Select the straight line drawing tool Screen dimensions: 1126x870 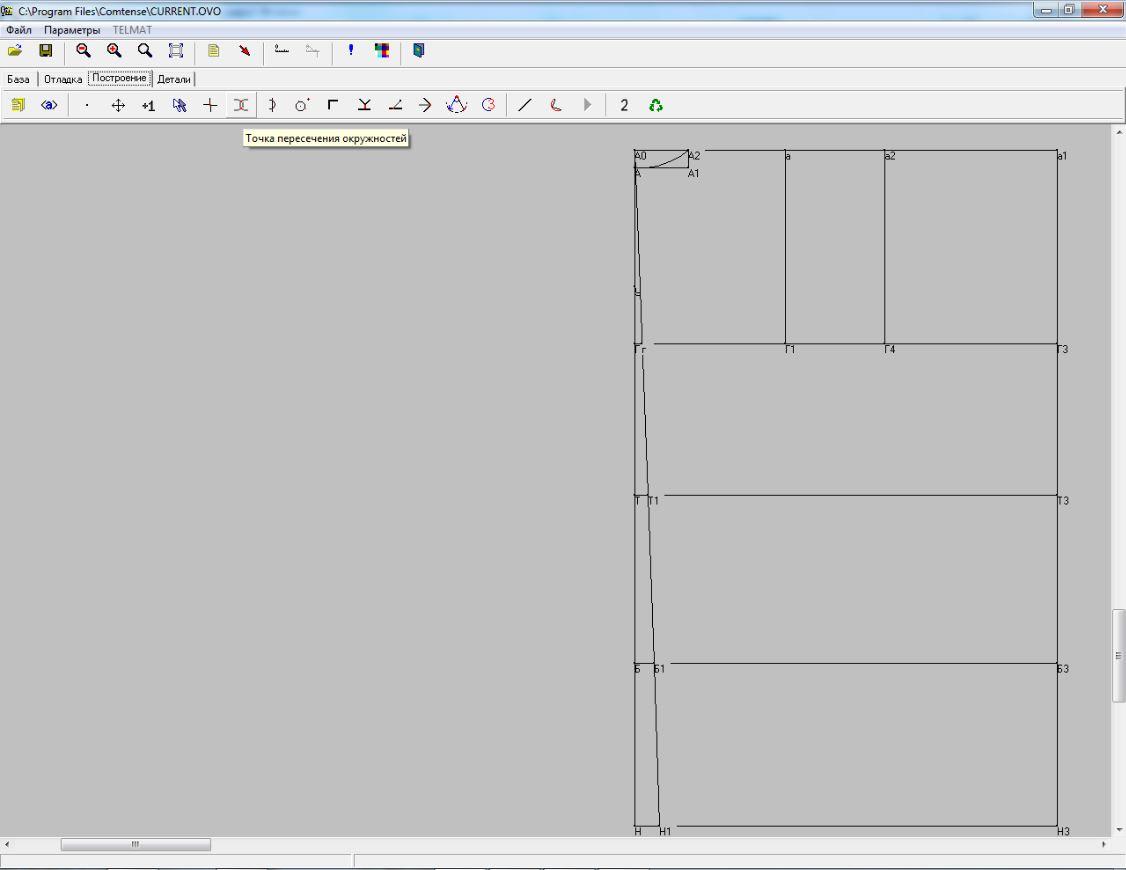pos(525,106)
